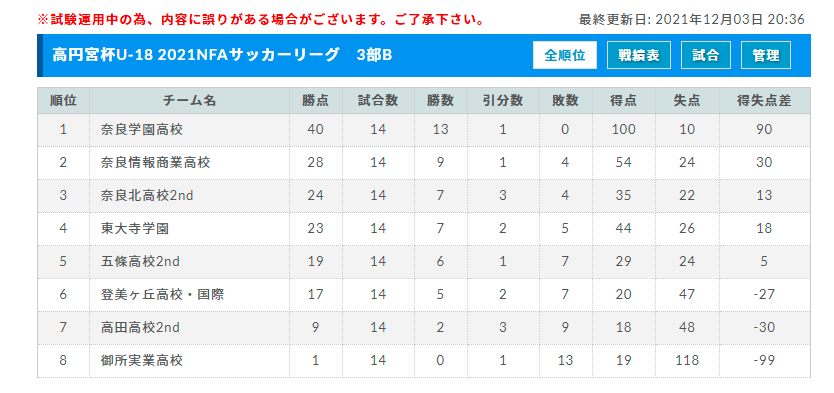Select team 東大寺学園
The width and height of the screenshot is (834, 393).
point(135,229)
